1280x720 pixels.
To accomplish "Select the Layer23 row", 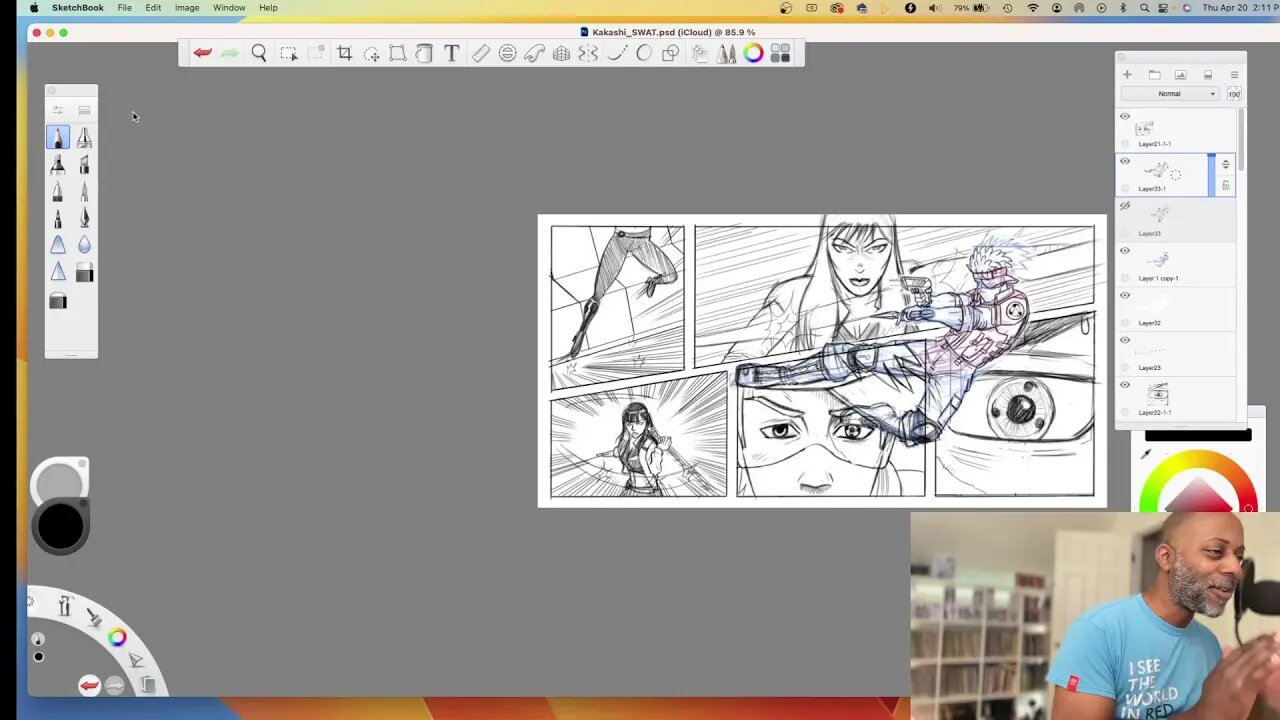I will (x=1176, y=354).
